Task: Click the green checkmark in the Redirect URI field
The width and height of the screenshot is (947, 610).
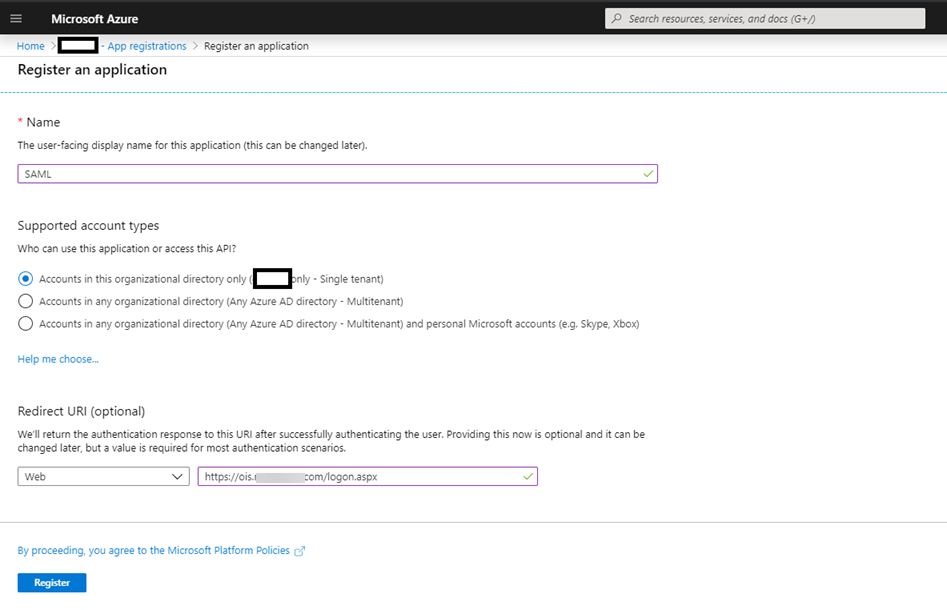Action: (x=528, y=477)
